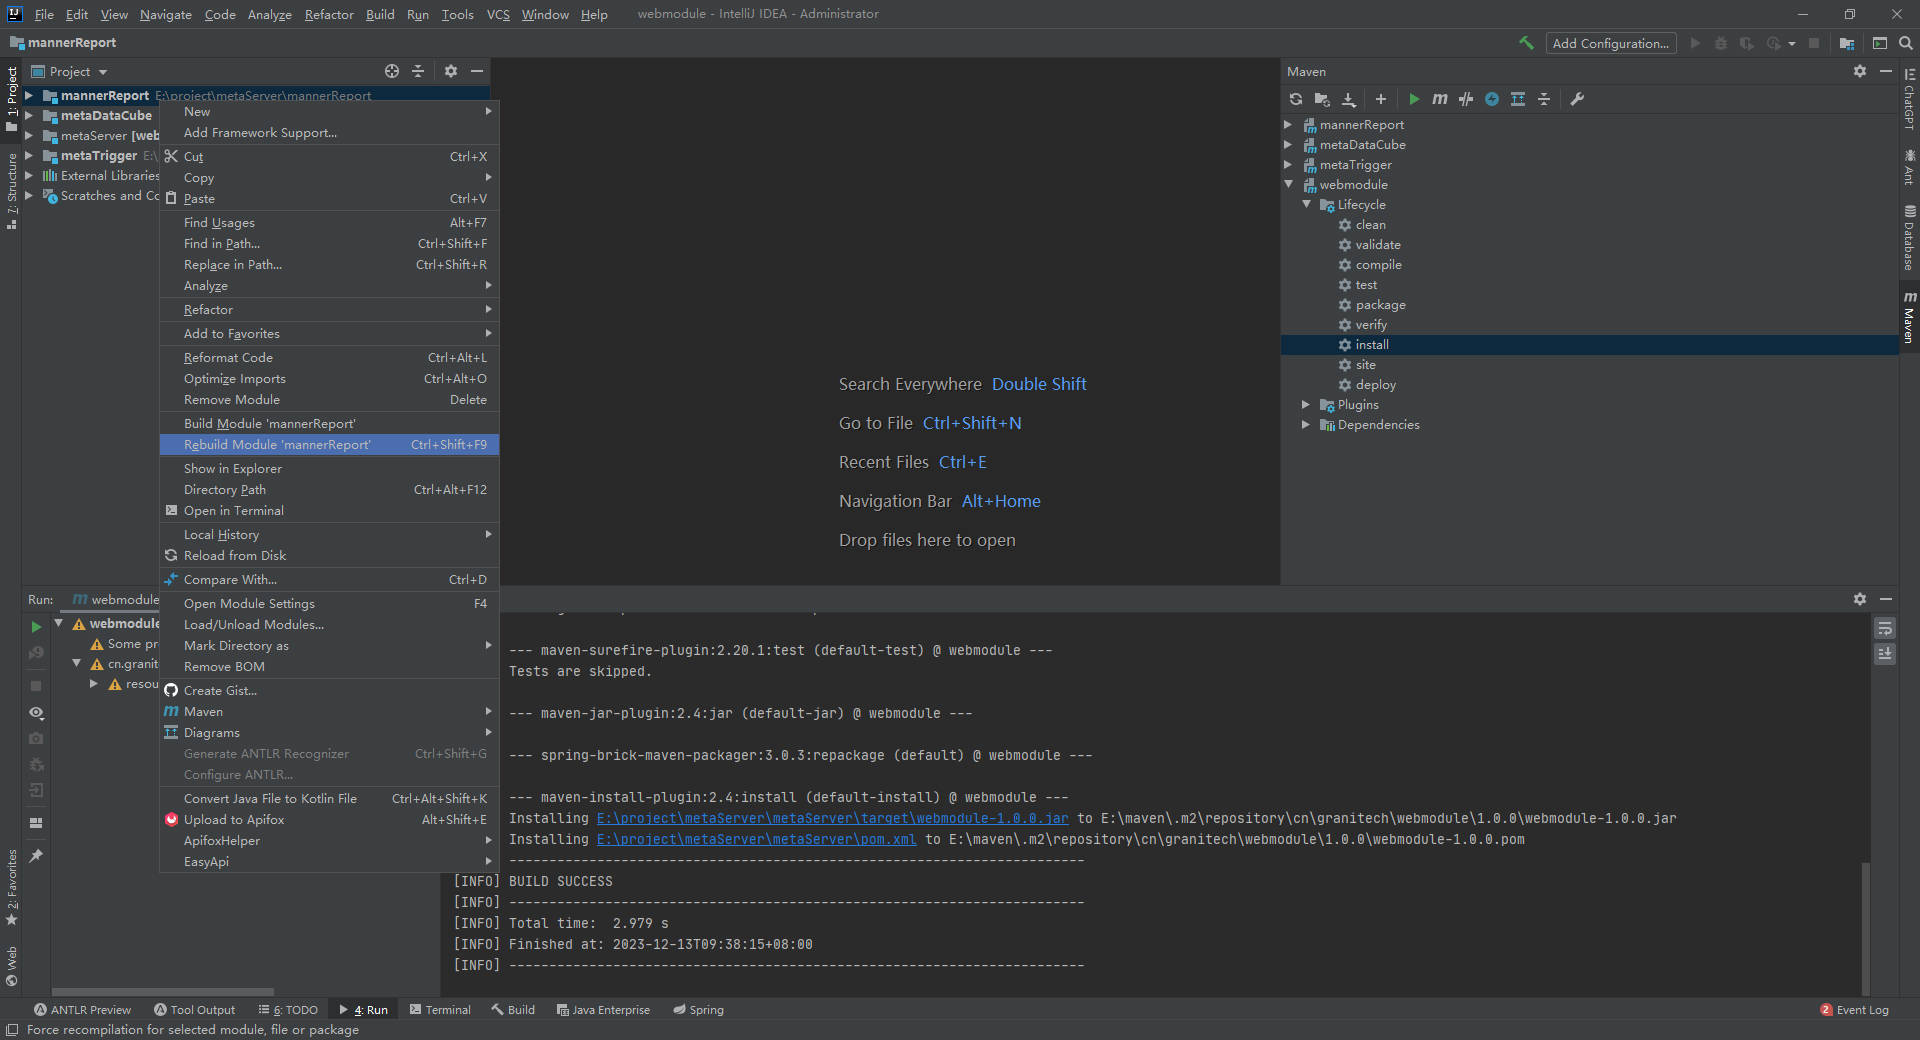The height and width of the screenshot is (1040, 1920).
Task: Expand metaTrigger node in the Maven tree
Action: (x=1288, y=165)
